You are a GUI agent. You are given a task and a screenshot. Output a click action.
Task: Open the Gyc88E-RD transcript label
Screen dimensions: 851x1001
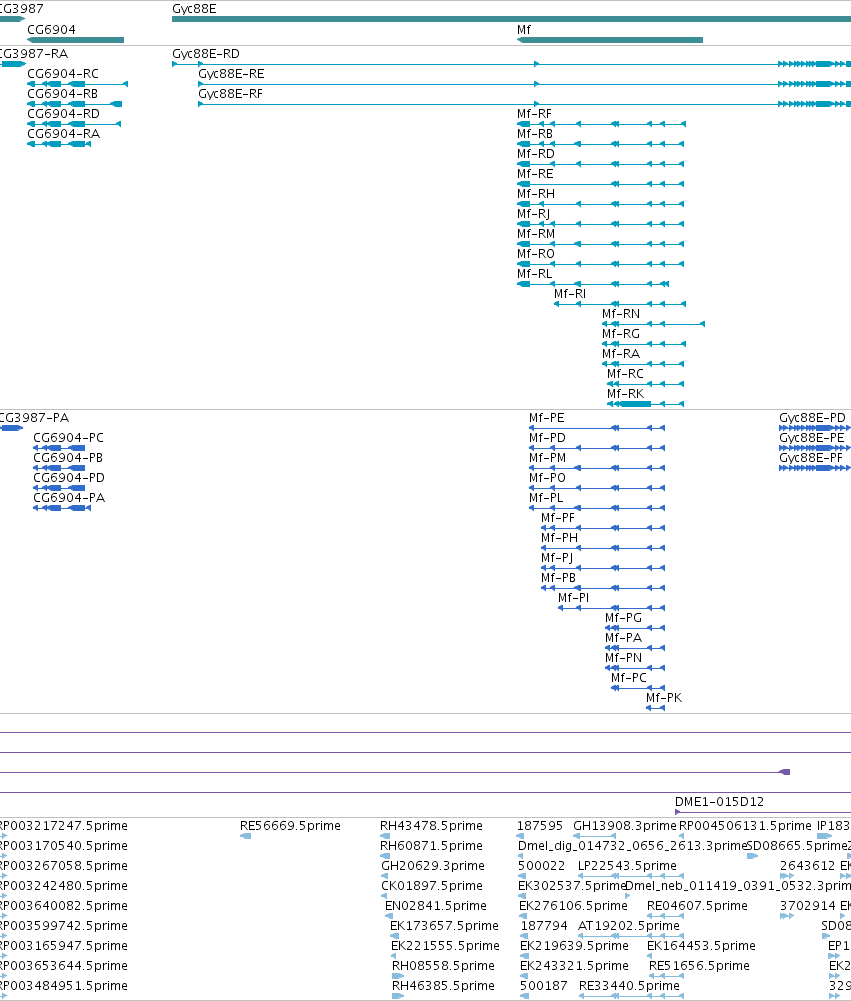coord(206,54)
